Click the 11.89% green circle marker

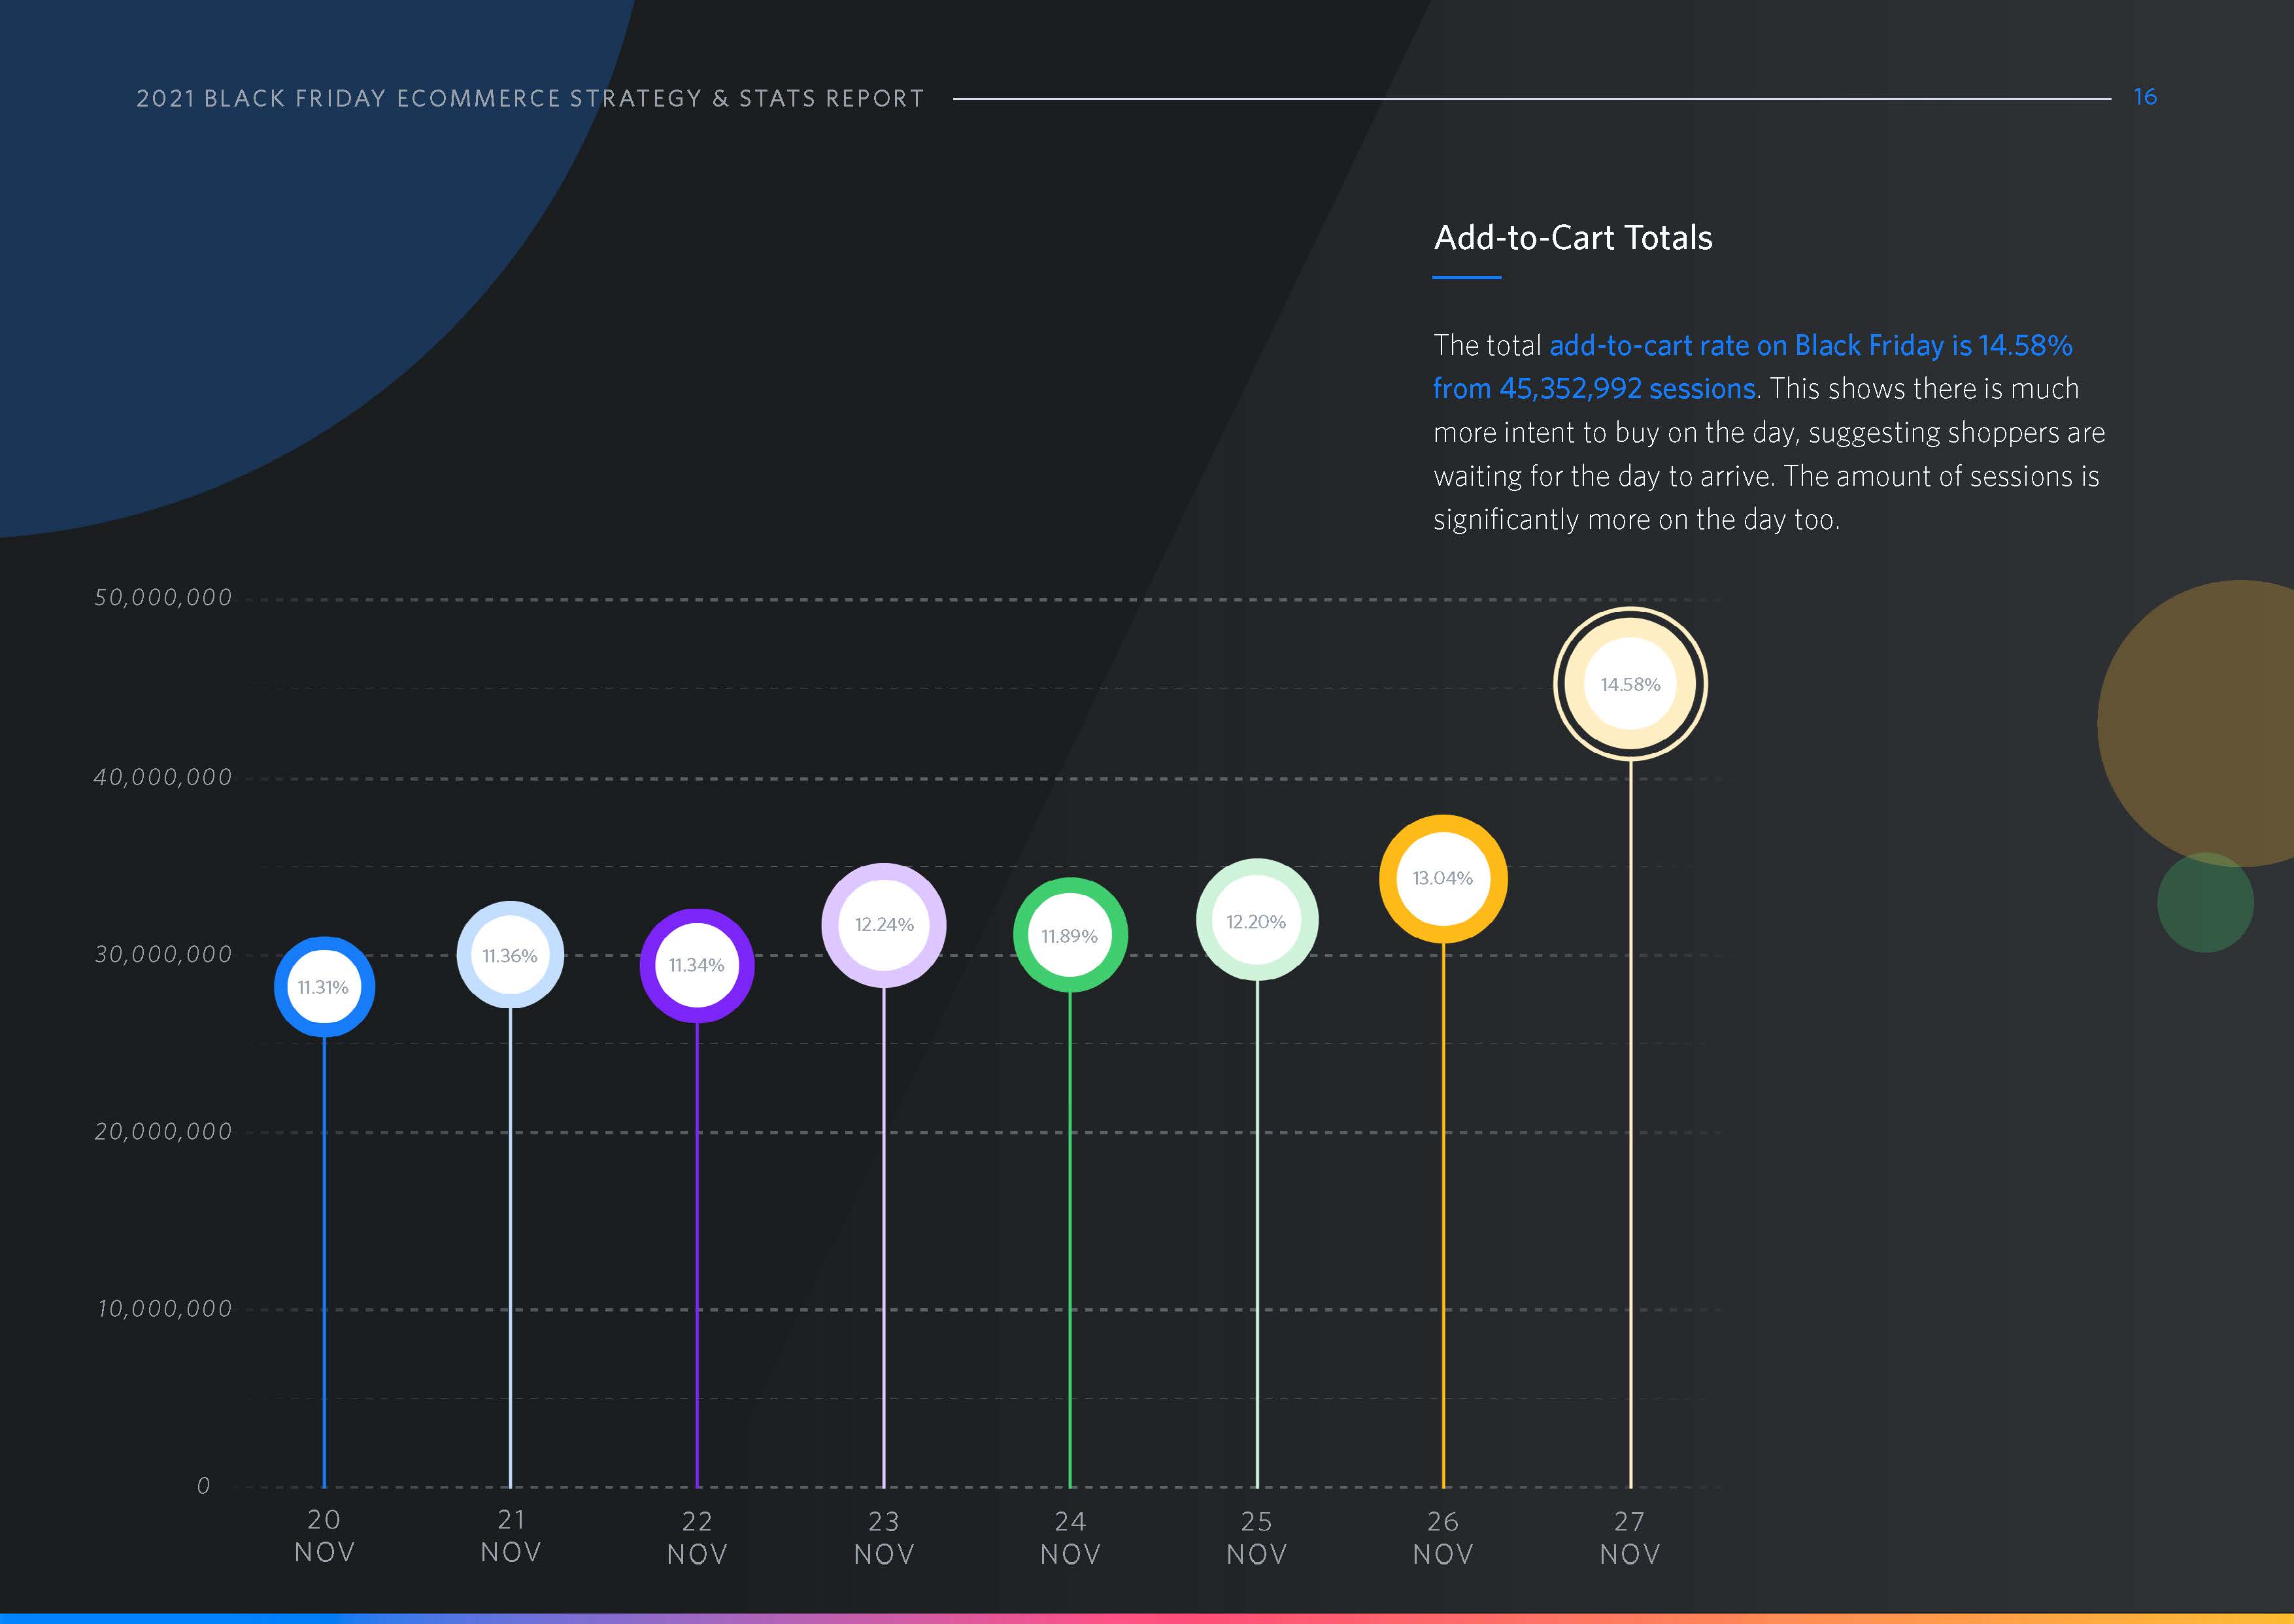(1069, 936)
